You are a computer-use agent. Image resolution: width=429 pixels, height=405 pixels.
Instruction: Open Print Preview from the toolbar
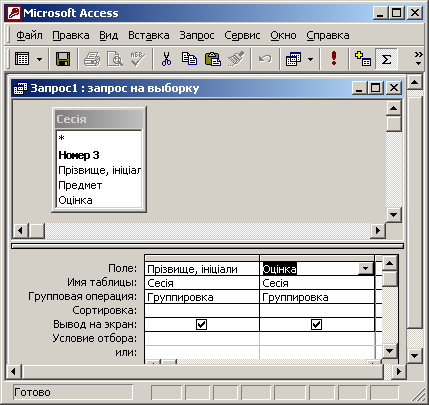tap(115, 59)
